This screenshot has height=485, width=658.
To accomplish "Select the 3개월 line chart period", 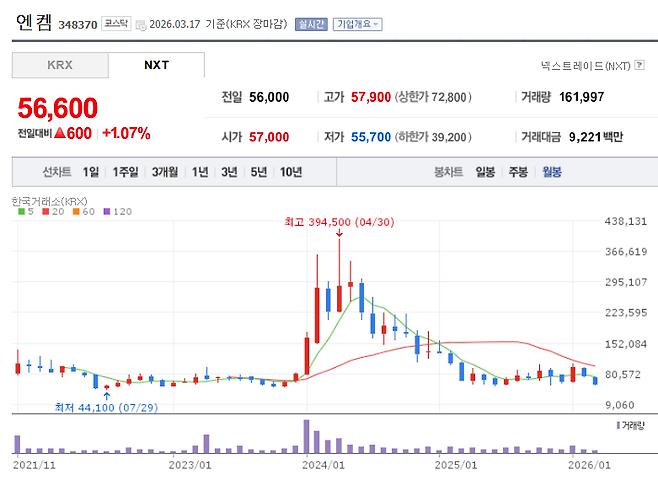I will (x=164, y=172).
